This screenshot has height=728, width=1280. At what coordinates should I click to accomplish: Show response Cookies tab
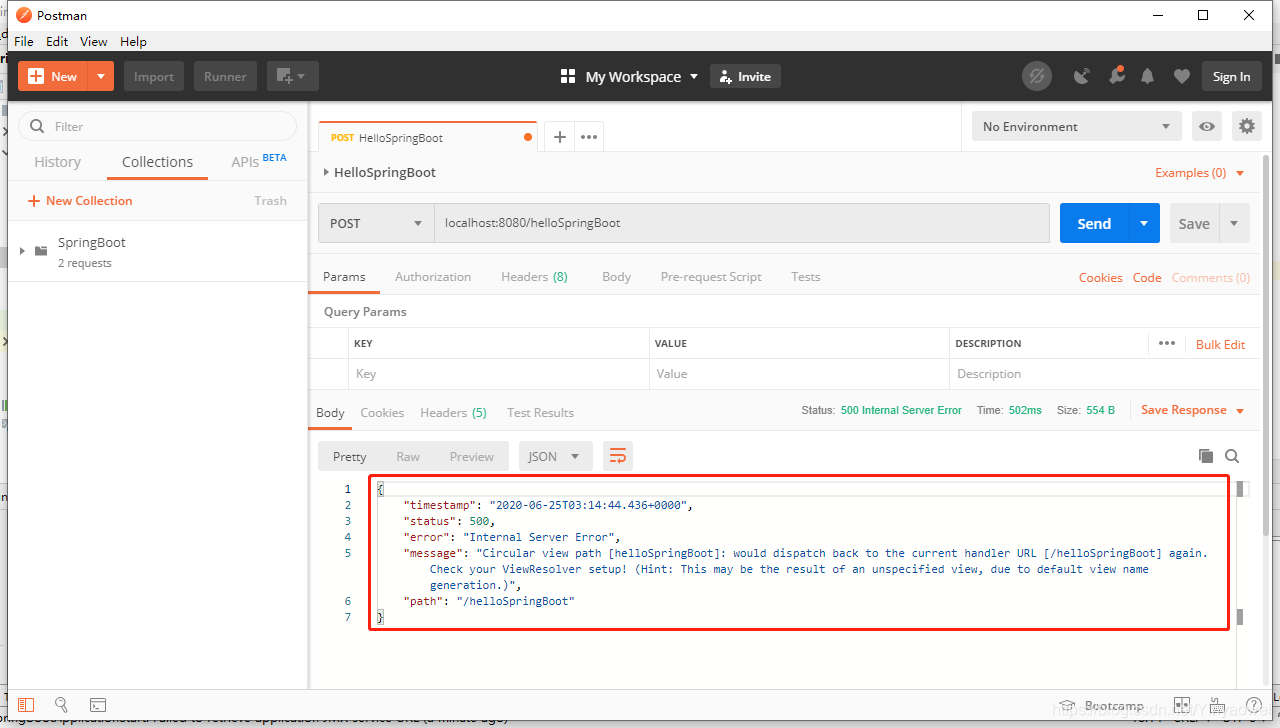(x=382, y=412)
